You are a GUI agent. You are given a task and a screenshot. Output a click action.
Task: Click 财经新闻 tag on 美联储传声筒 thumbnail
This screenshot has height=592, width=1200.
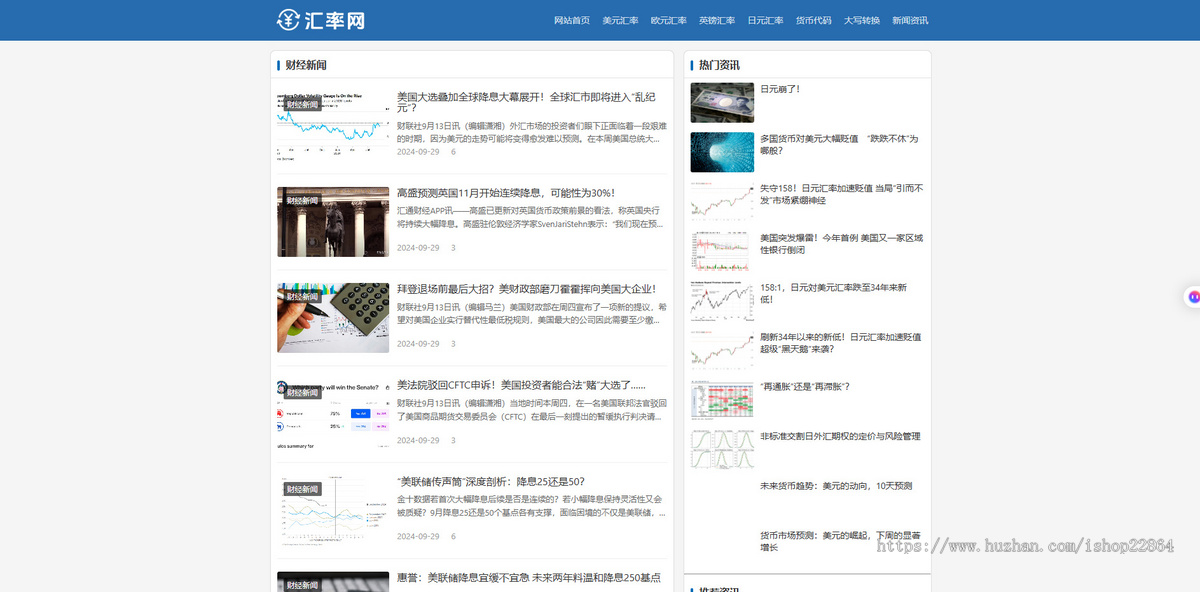point(302,489)
